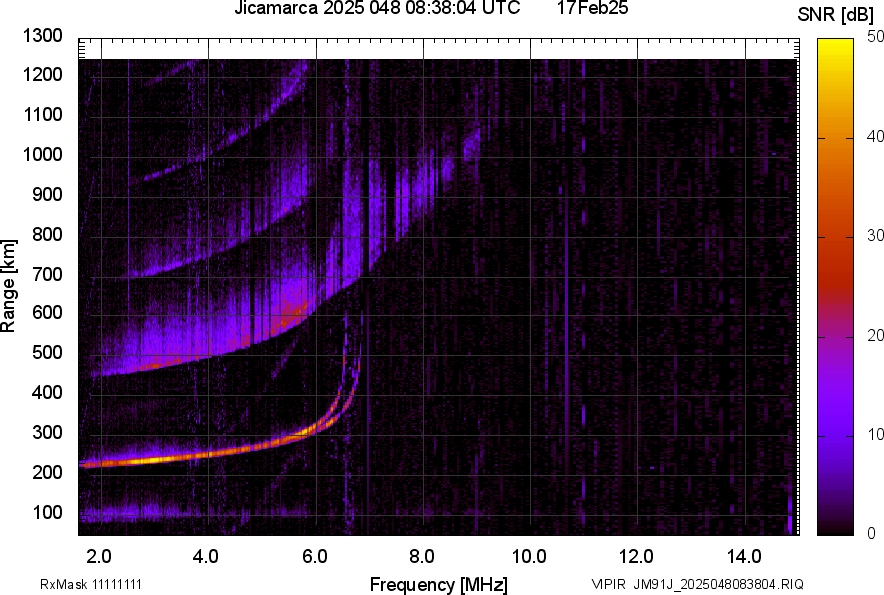Click the "Frequency [MHz]" axis title
The height and width of the screenshot is (595, 884).
pyautogui.click(x=440, y=581)
